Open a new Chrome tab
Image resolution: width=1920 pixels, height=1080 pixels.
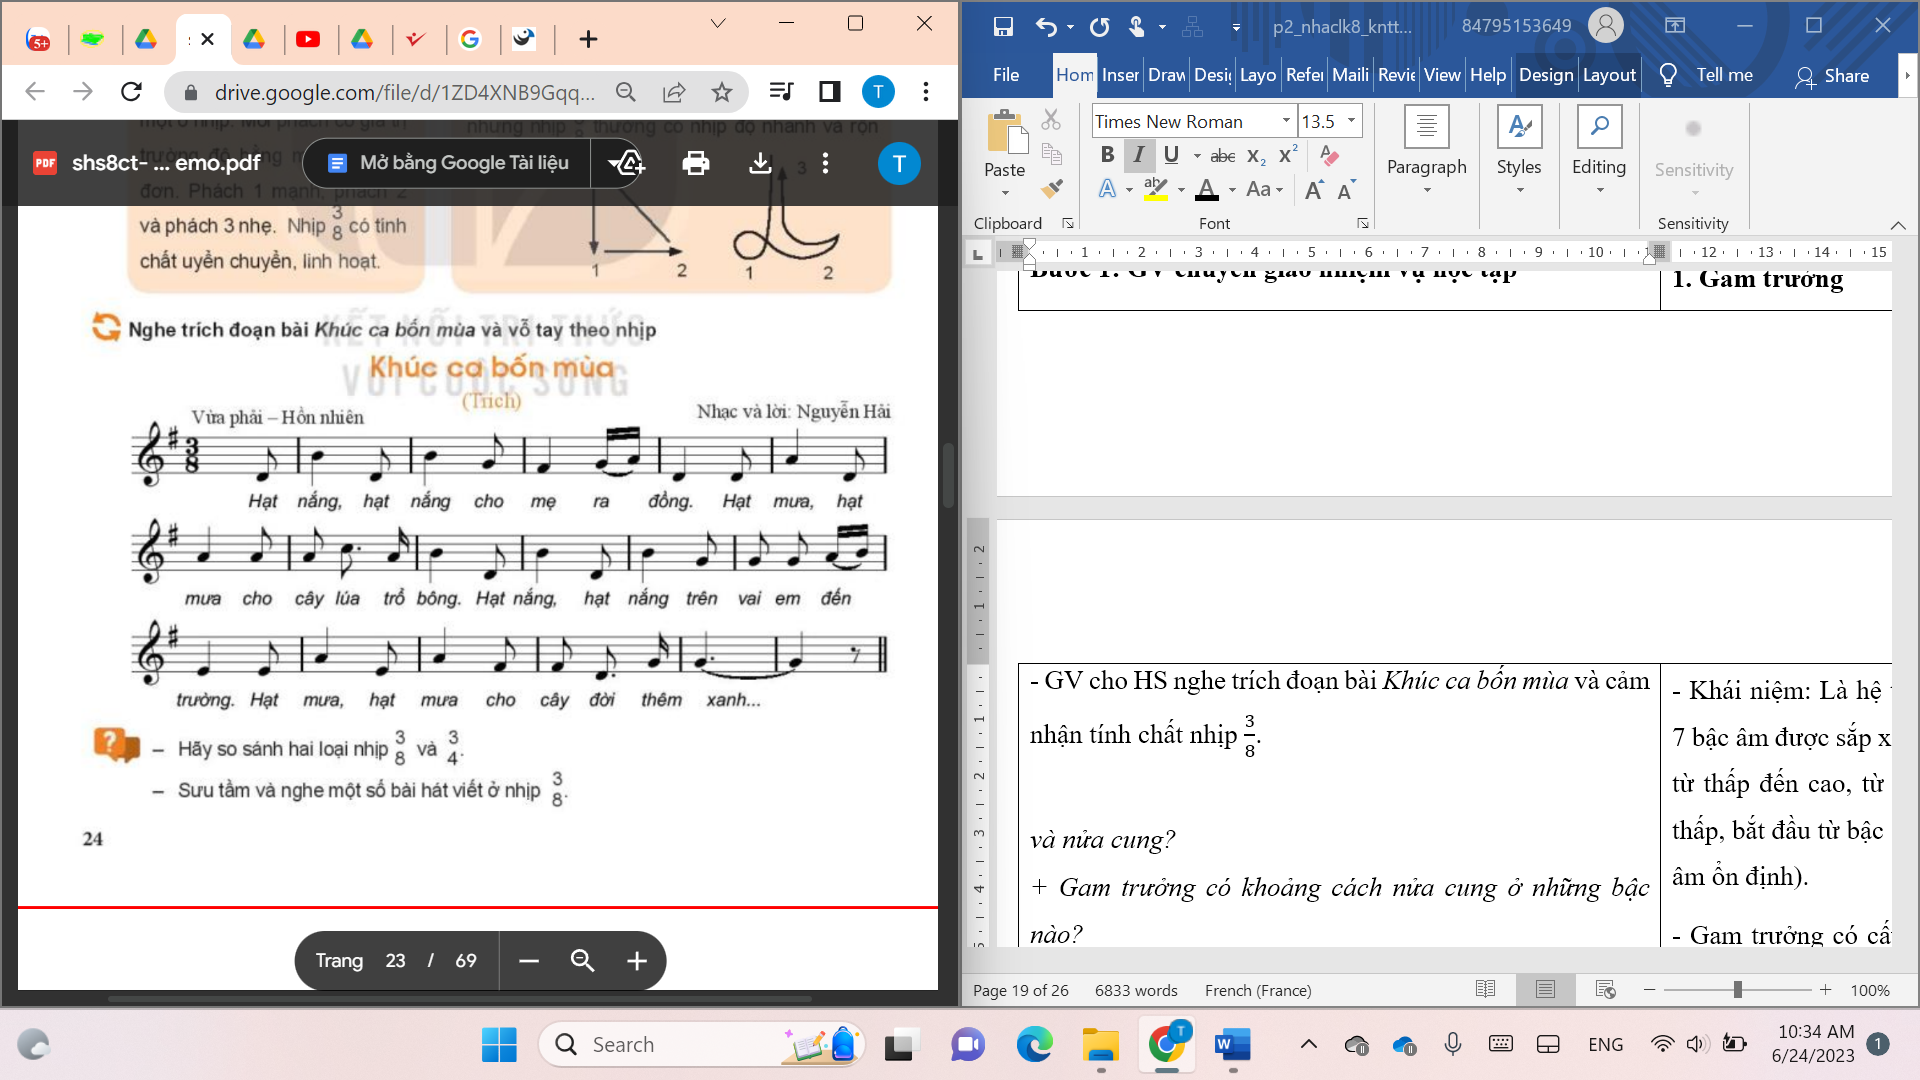click(588, 39)
